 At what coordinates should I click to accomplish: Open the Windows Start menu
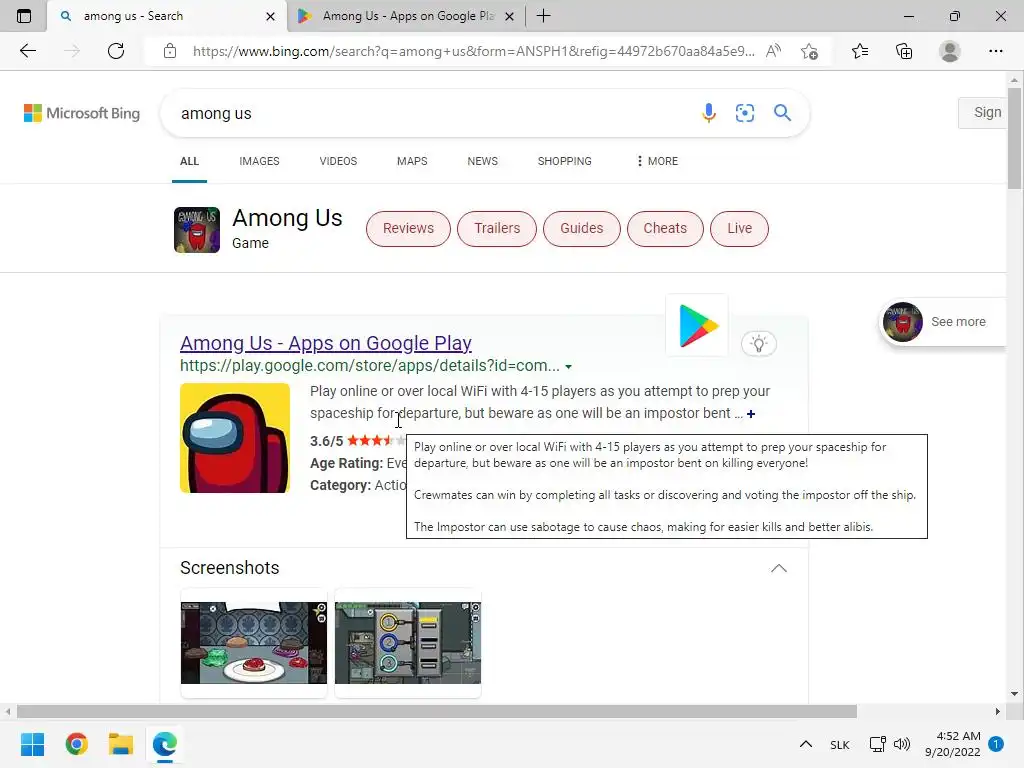[33, 744]
